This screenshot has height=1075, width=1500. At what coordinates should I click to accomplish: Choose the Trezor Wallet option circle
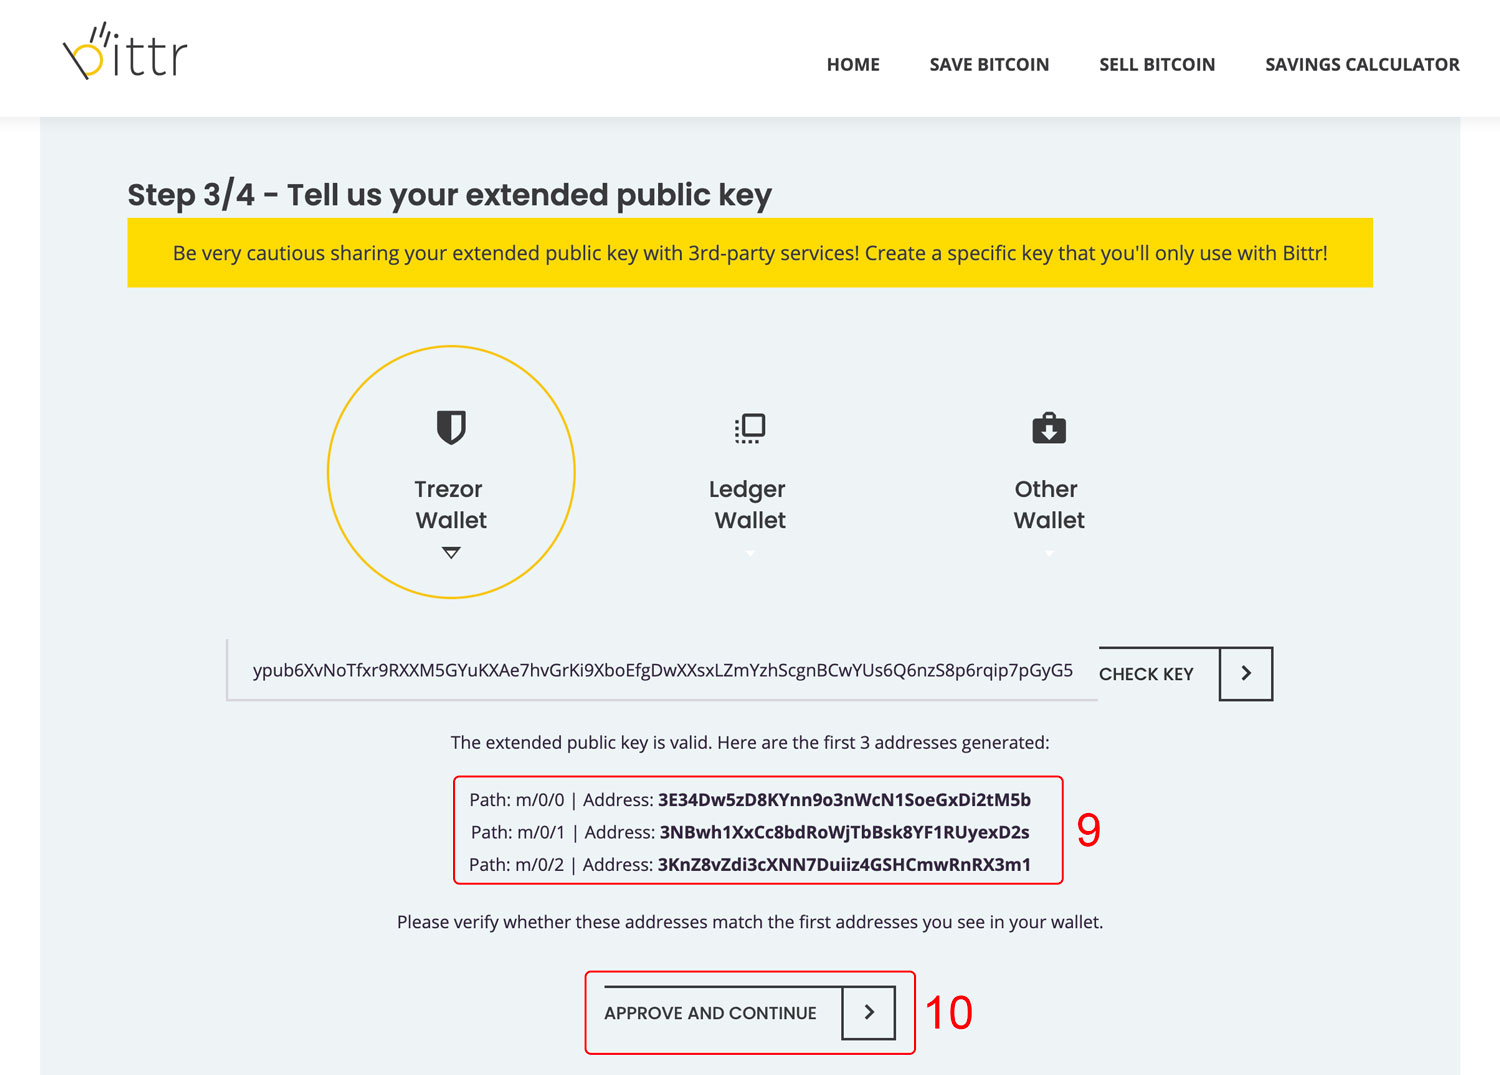451,472
